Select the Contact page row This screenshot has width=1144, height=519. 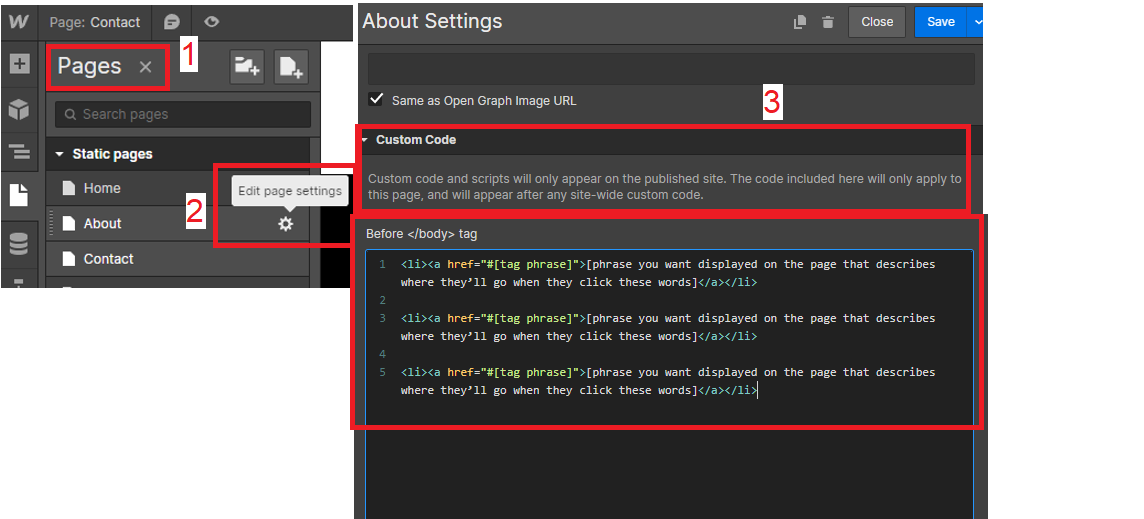point(178,259)
